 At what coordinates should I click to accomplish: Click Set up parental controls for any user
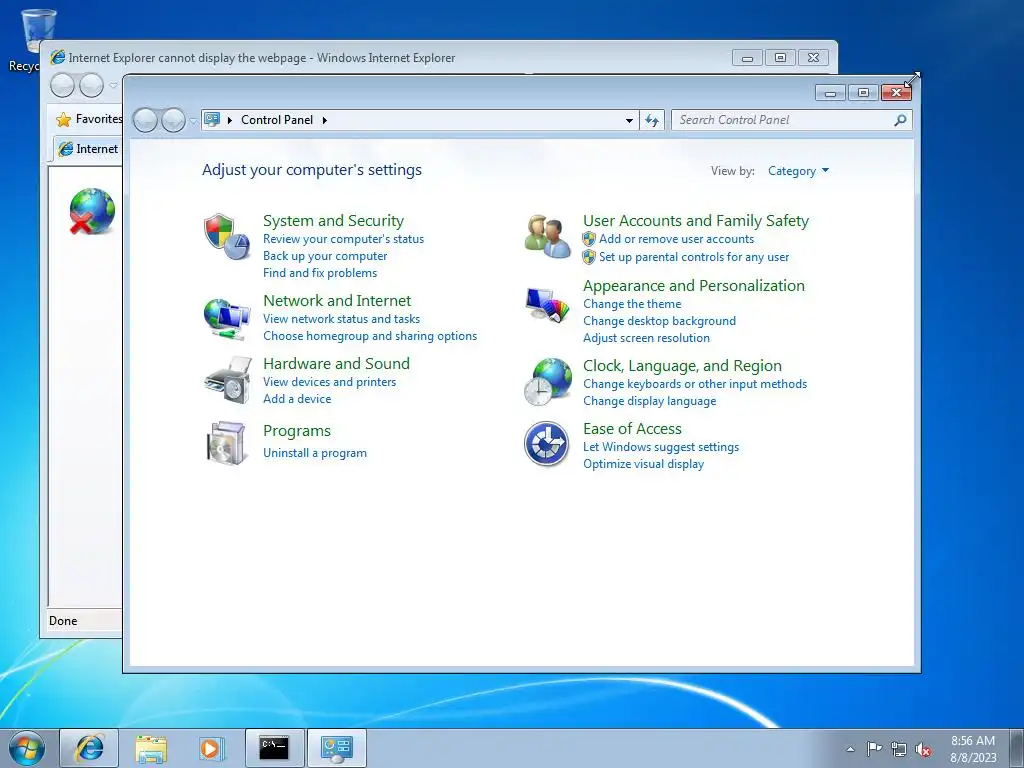(694, 257)
